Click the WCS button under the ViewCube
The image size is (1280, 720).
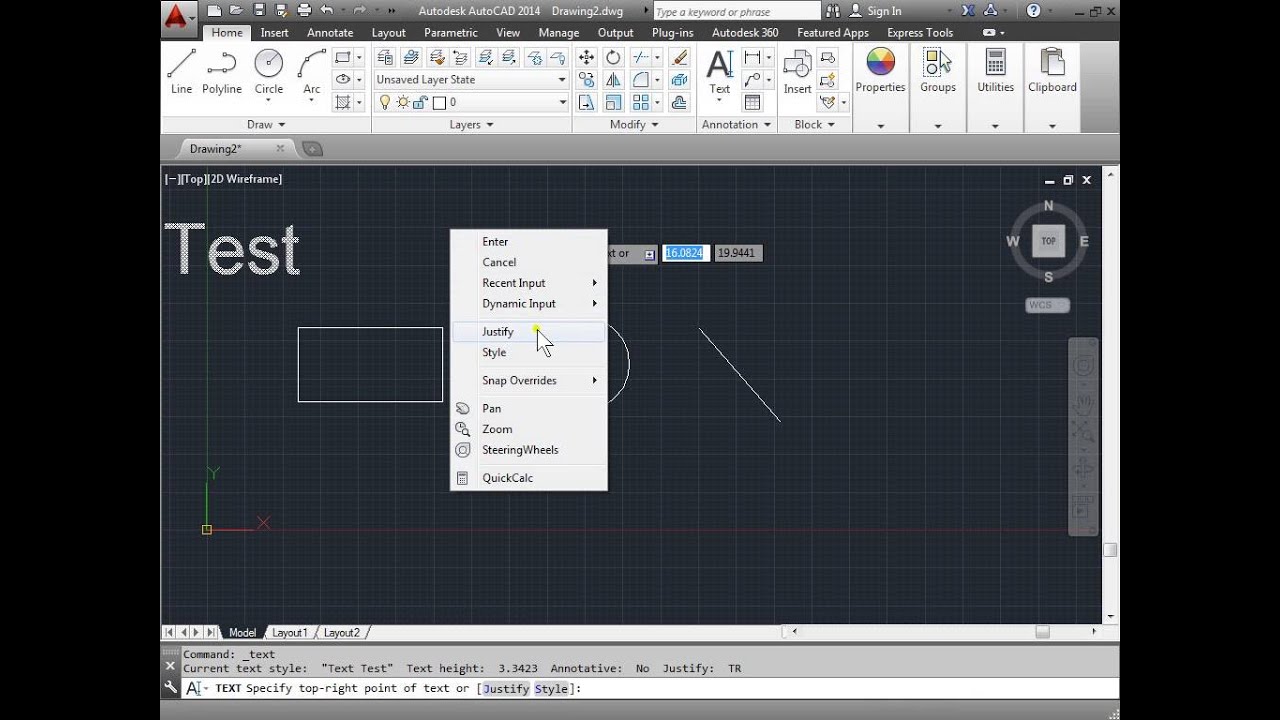1047,305
